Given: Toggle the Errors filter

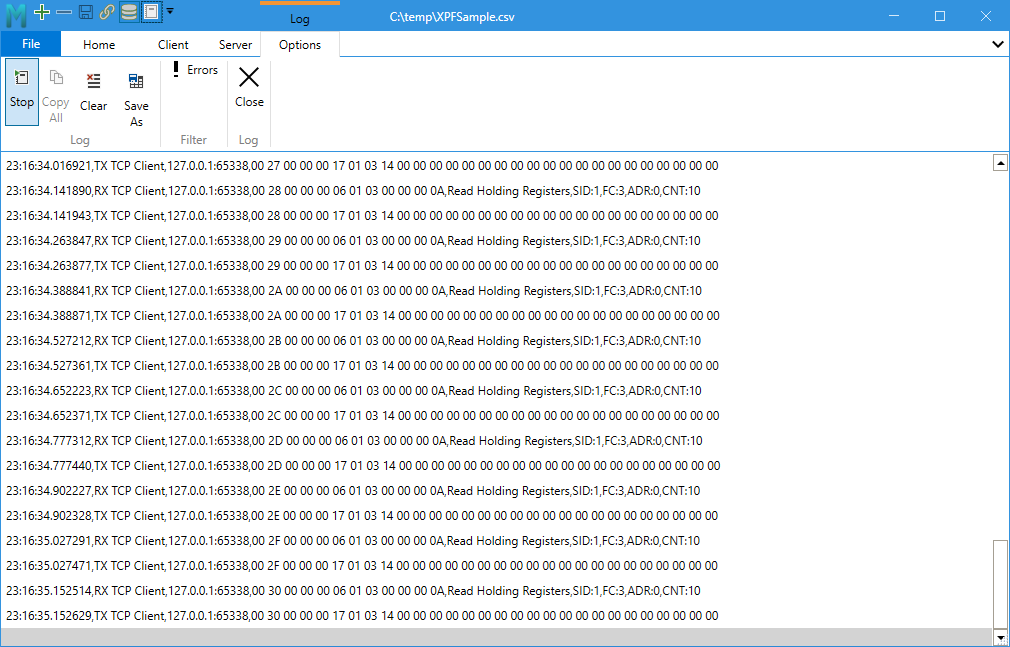Looking at the screenshot, I should click(195, 70).
